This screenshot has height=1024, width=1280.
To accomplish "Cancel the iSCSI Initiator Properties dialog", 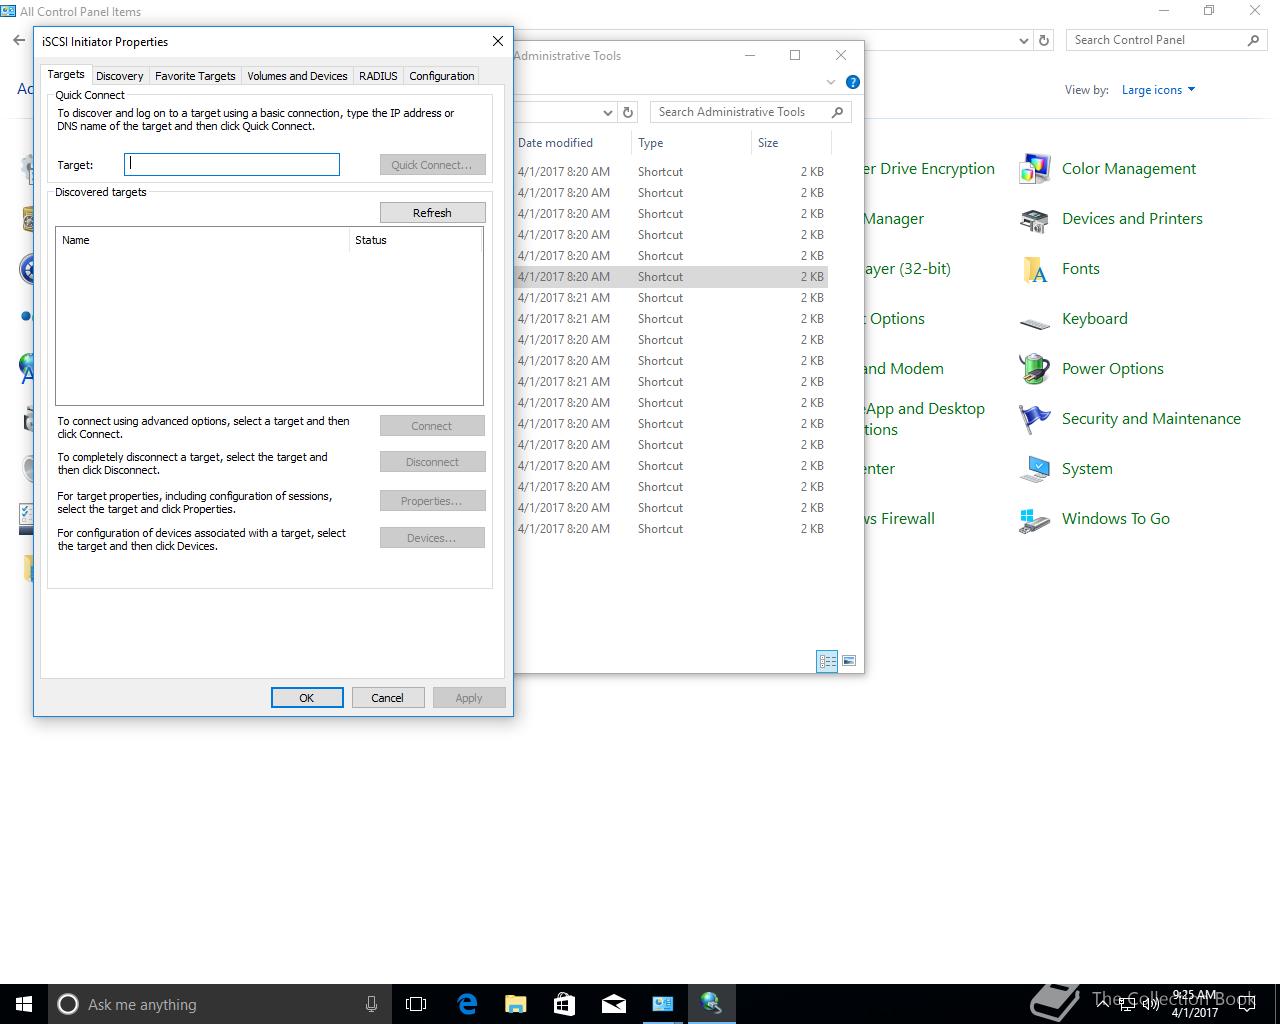I will click(388, 698).
